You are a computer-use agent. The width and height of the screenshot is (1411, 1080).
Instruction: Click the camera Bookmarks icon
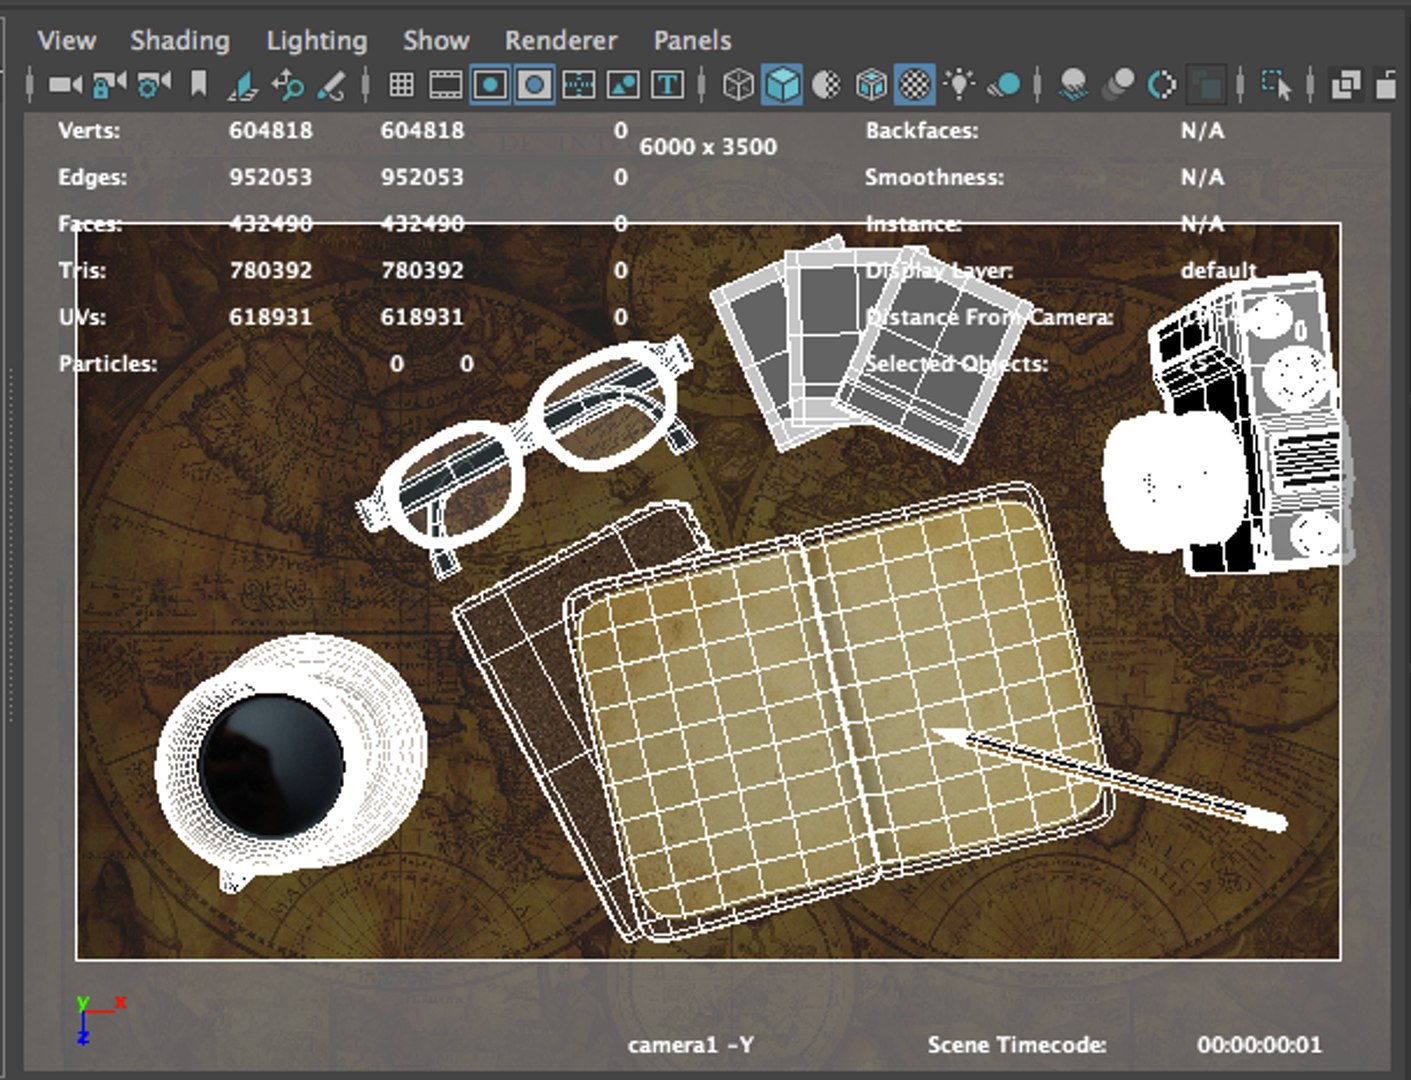198,85
